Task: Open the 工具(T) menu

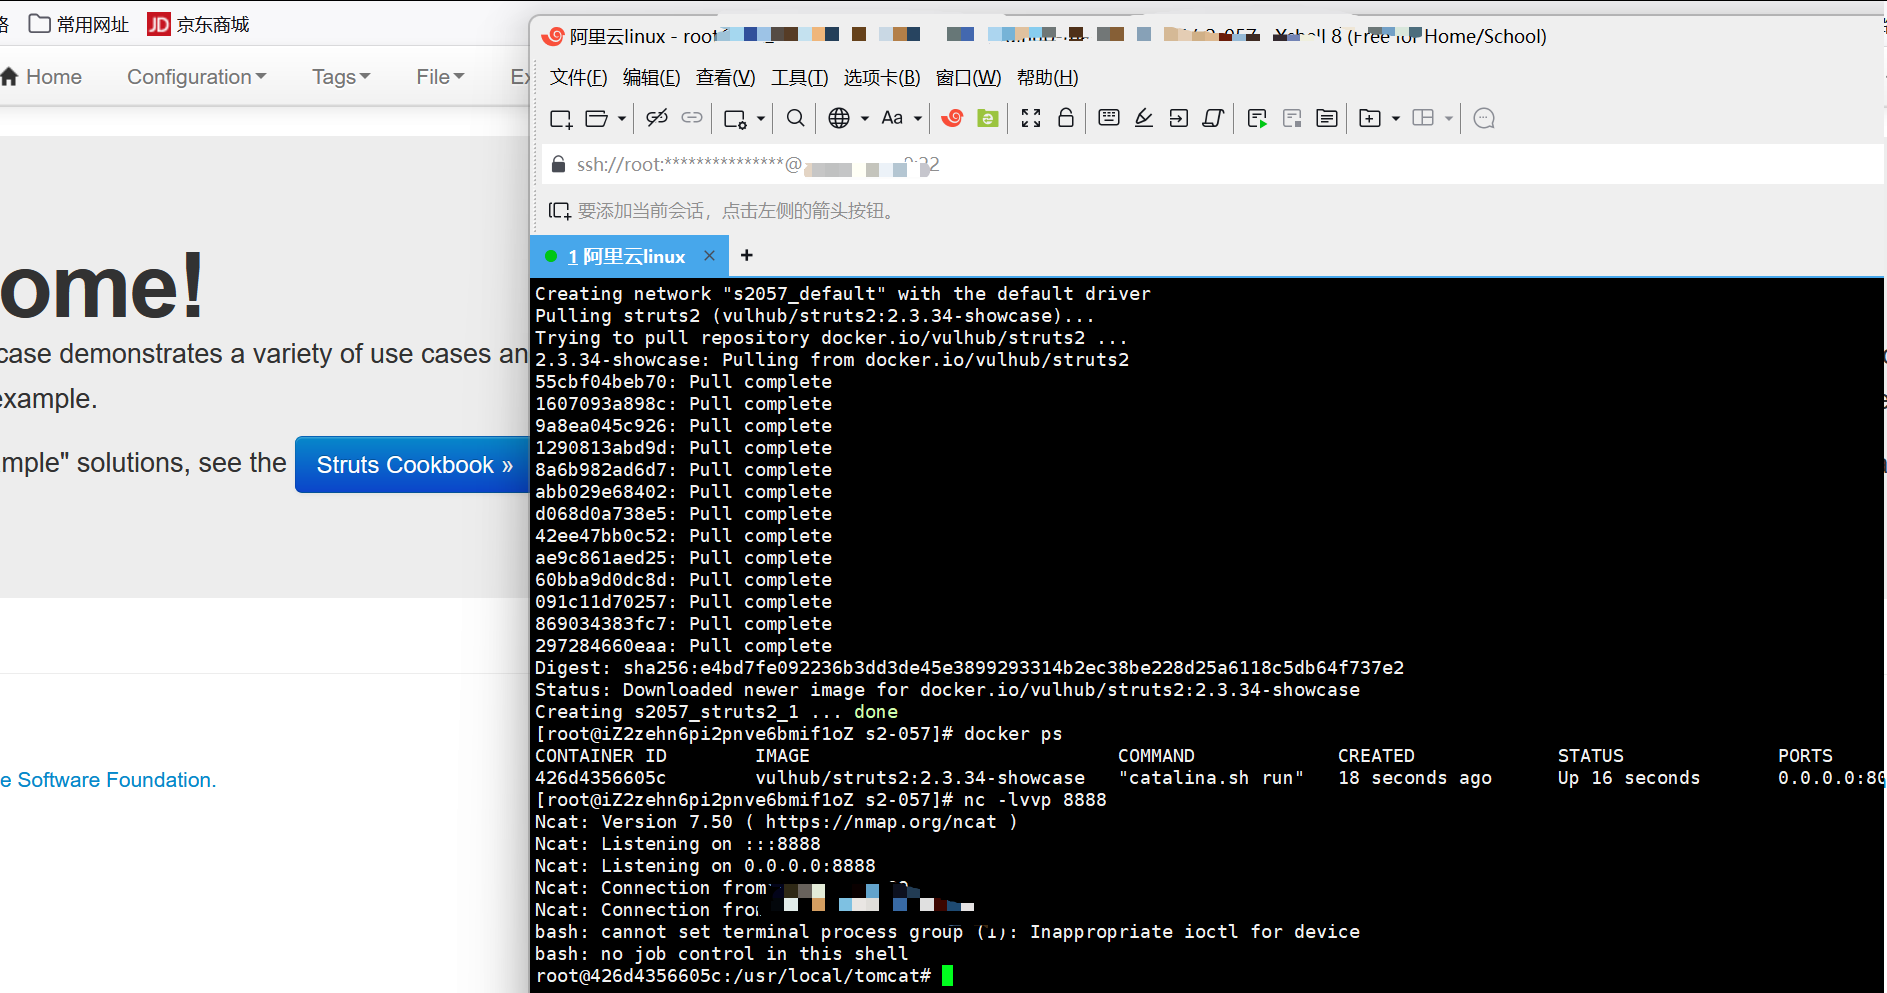Action: tap(799, 78)
